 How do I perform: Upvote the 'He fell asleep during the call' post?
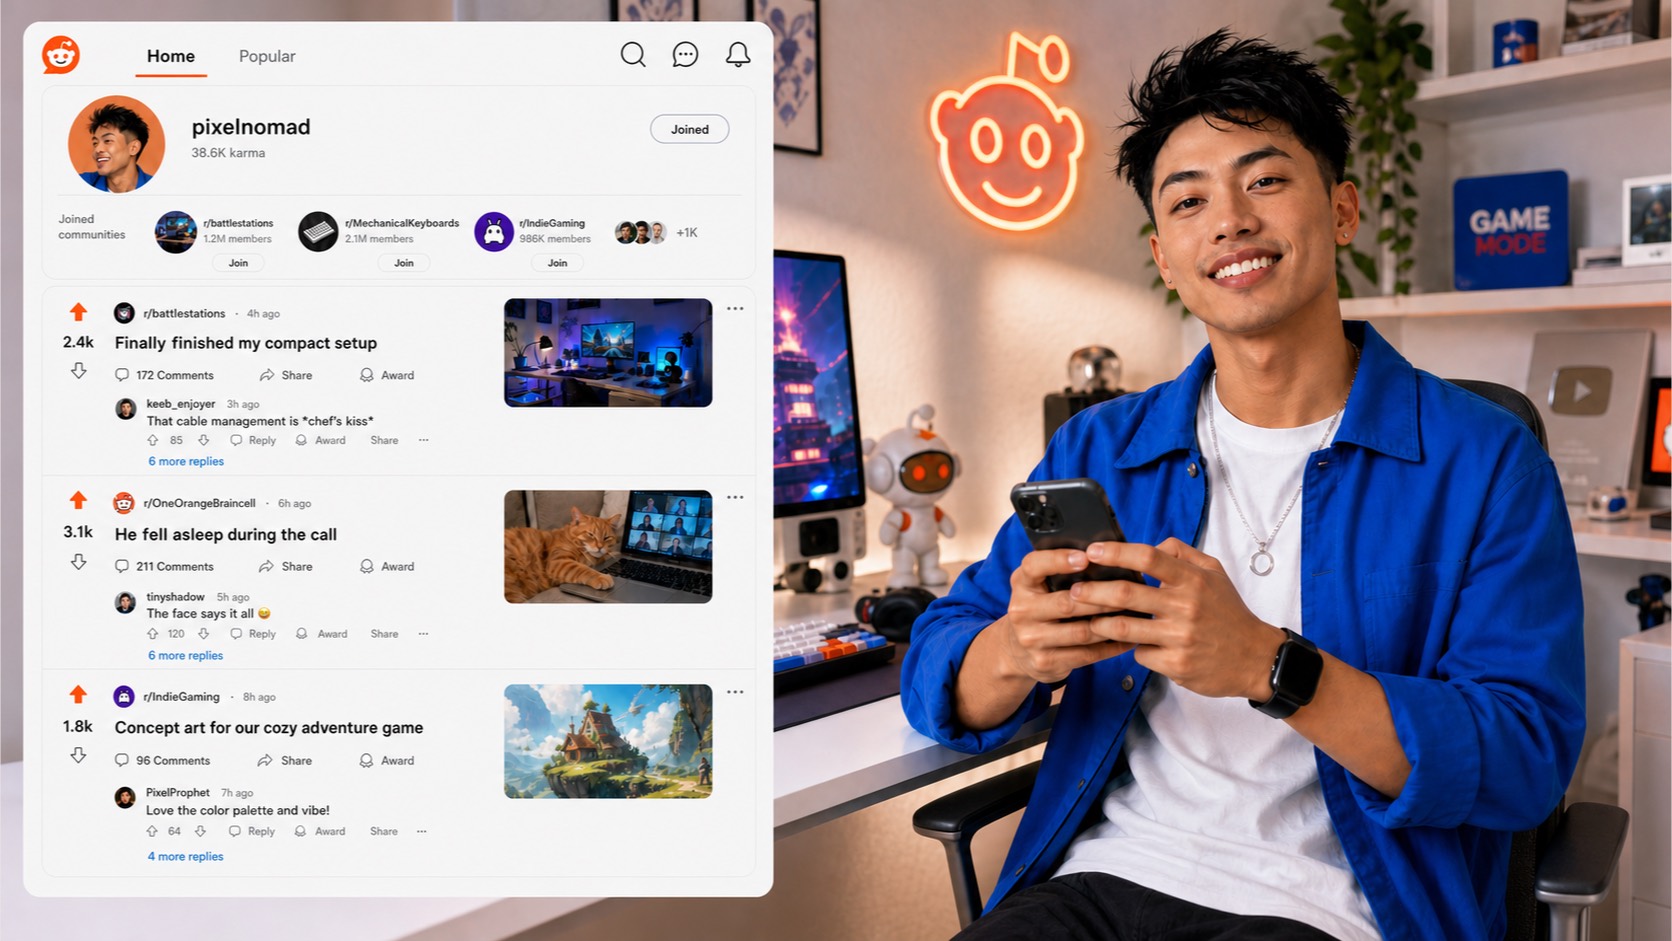[78, 500]
